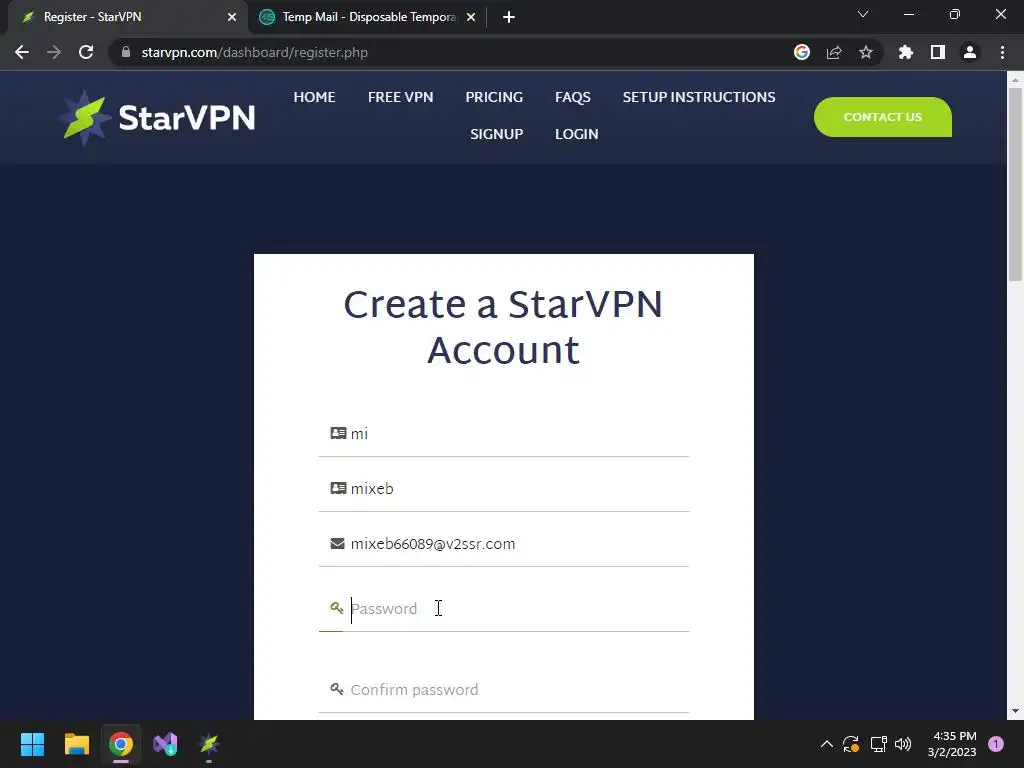Open HOME in navigation menu
This screenshot has width=1024, height=768.
pos(314,97)
